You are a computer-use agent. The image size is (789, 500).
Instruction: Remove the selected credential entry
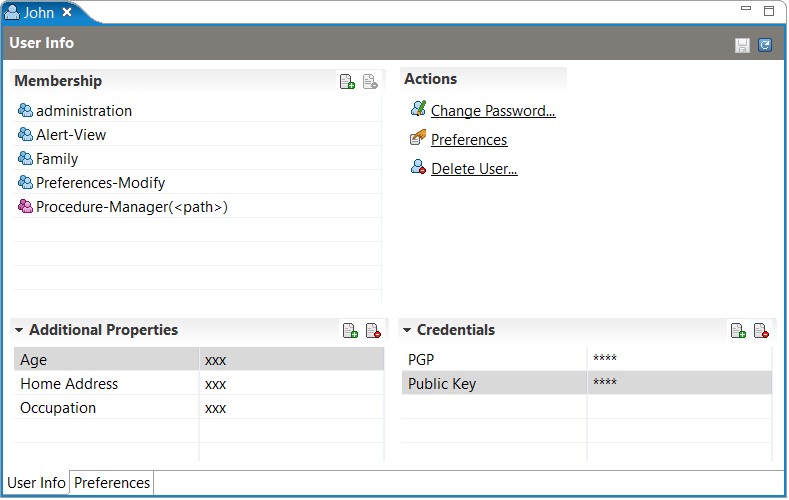pyautogui.click(x=761, y=330)
